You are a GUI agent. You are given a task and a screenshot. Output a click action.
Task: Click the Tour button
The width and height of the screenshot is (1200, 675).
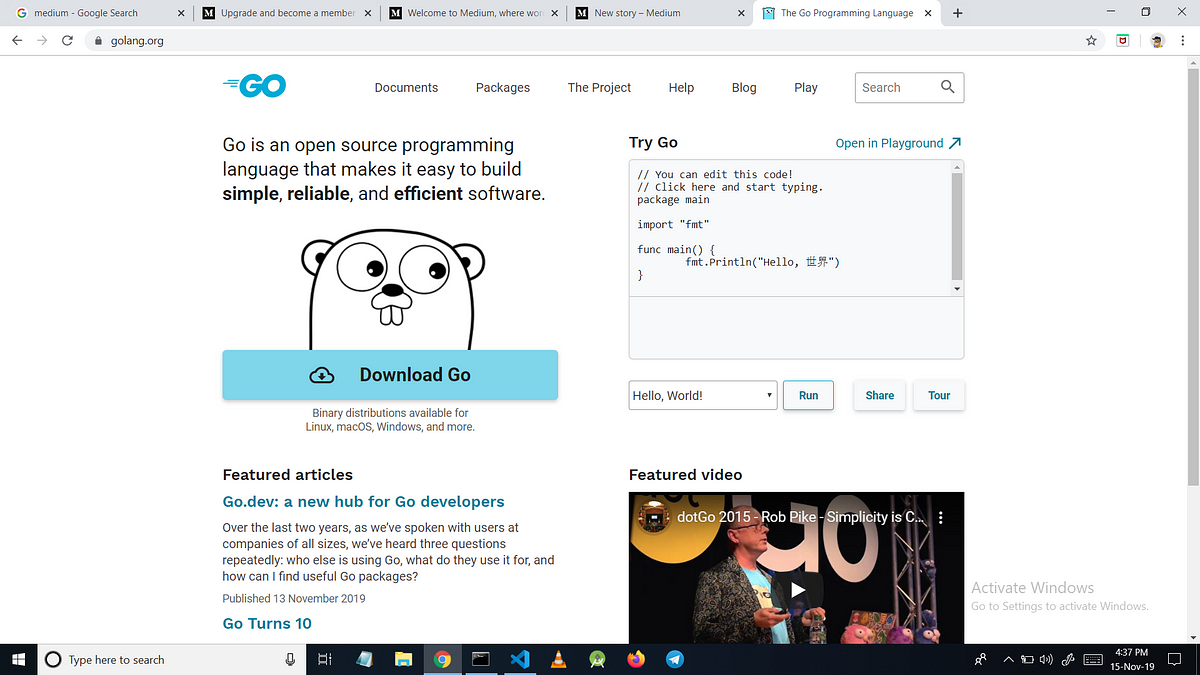tap(939, 395)
